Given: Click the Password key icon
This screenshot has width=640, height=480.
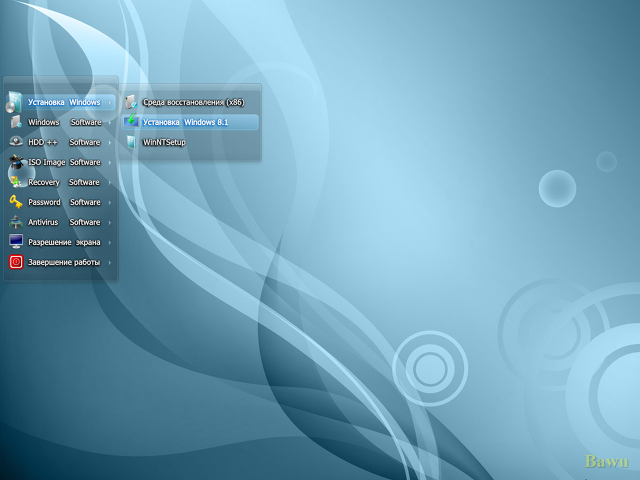Looking at the screenshot, I should pos(16,202).
